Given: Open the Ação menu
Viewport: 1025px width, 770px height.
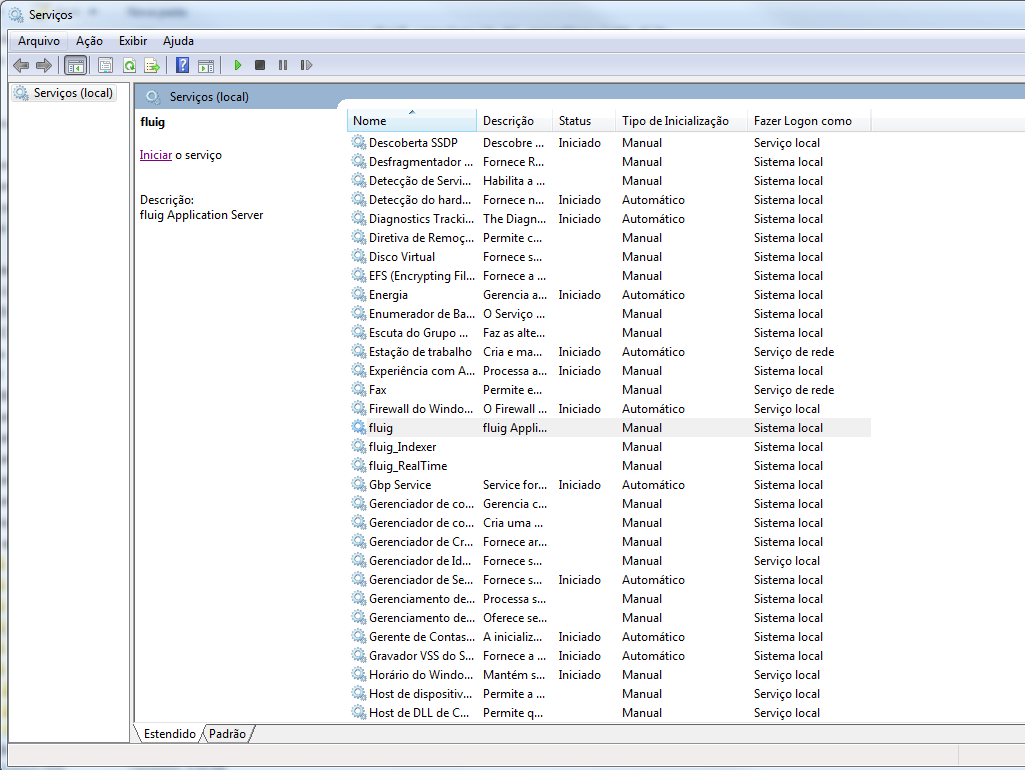Looking at the screenshot, I should pyautogui.click(x=89, y=41).
